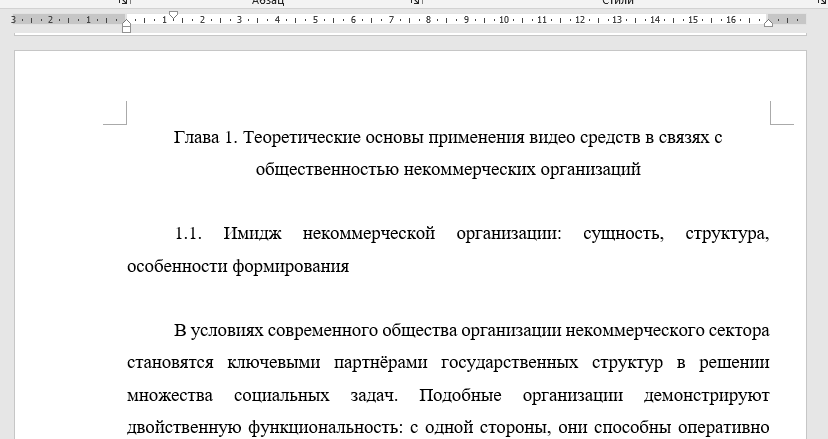Click the section number '1.1.'
The width and height of the screenshot is (828, 439).
pos(188,233)
